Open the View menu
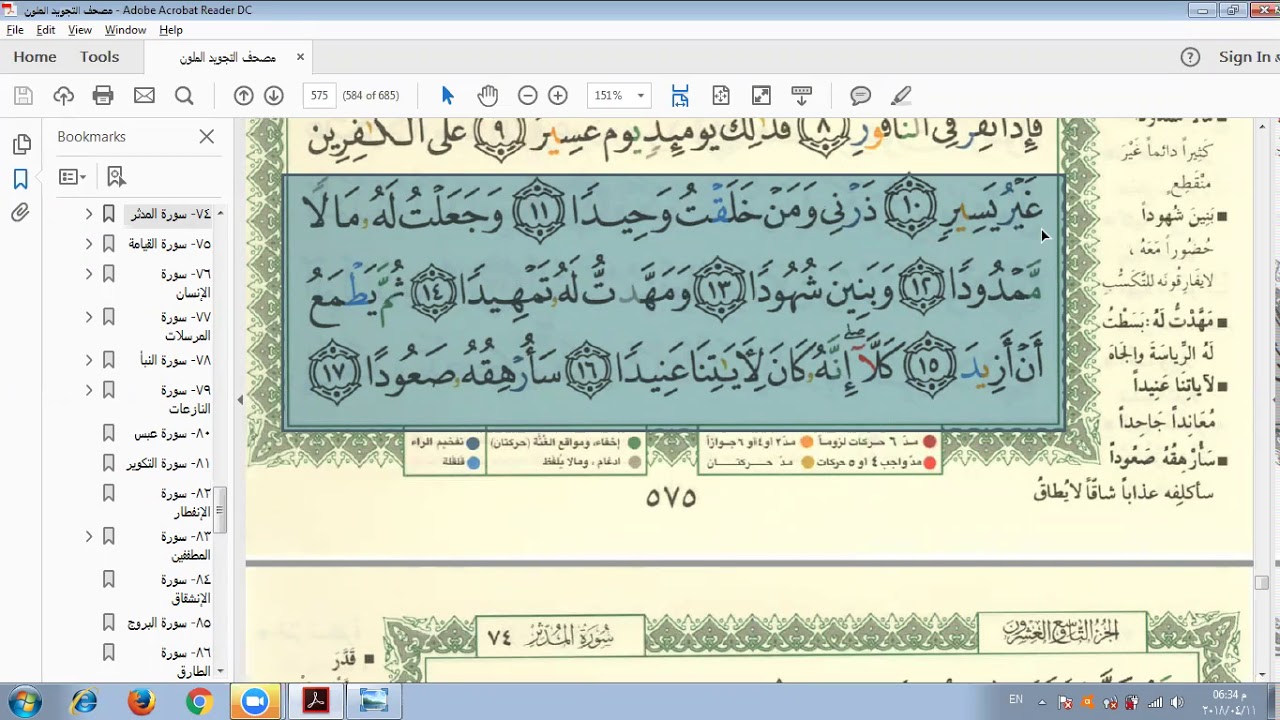 [x=80, y=30]
